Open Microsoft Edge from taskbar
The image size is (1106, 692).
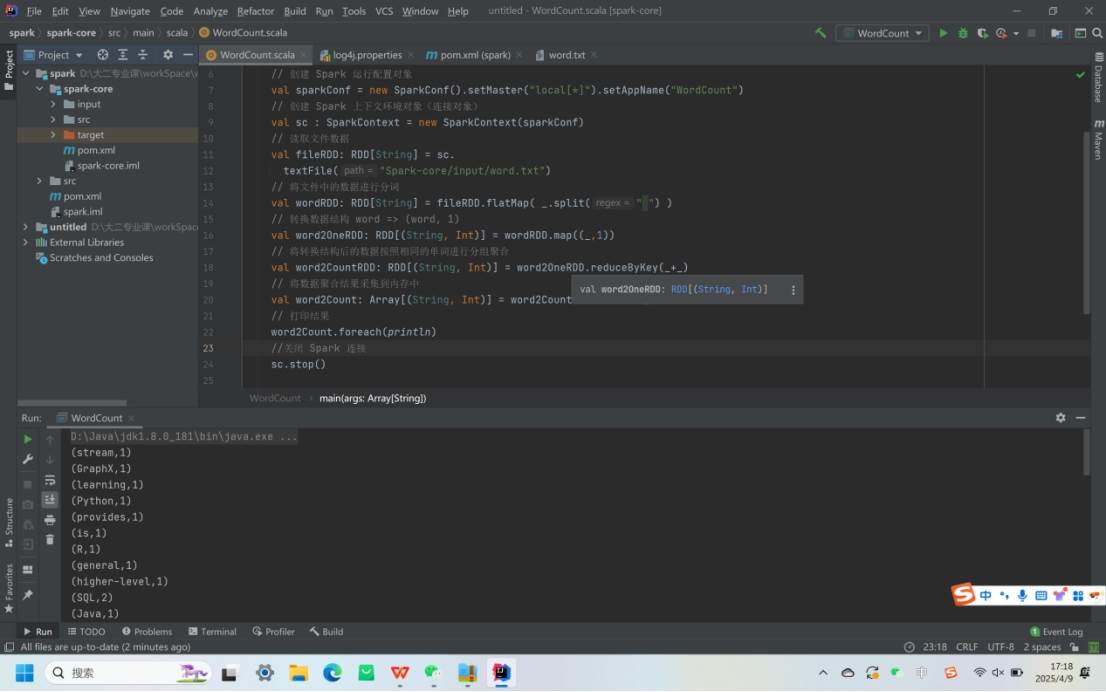click(x=332, y=673)
